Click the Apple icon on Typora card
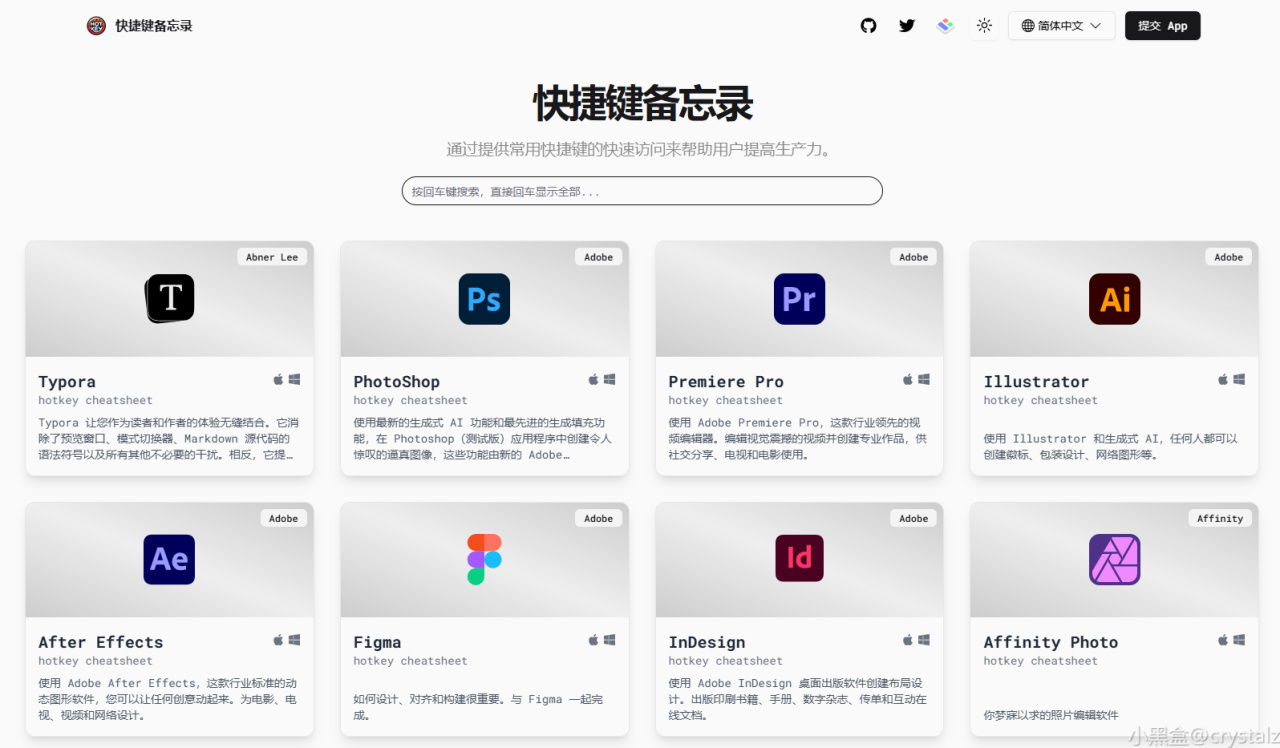This screenshot has width=1280, height=748. point(279,380)
